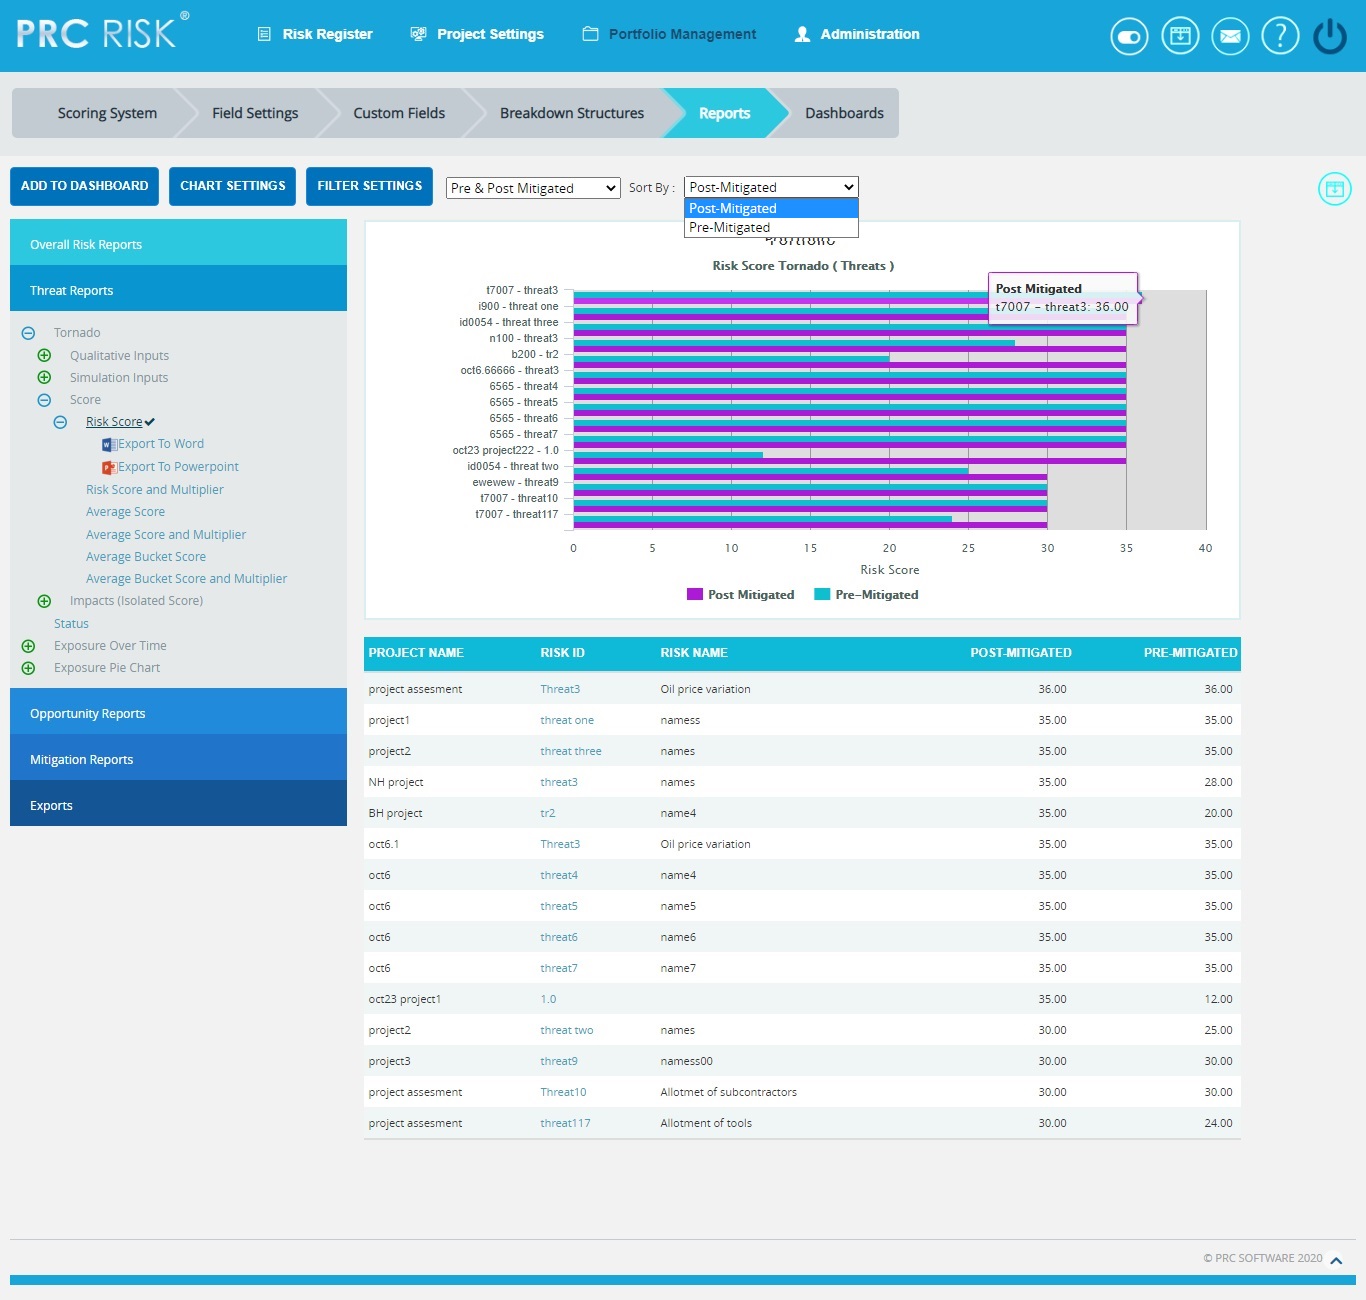Click the Administration user icon
Viewport: 1366px width, 1300px height.
tap(801, 33)
